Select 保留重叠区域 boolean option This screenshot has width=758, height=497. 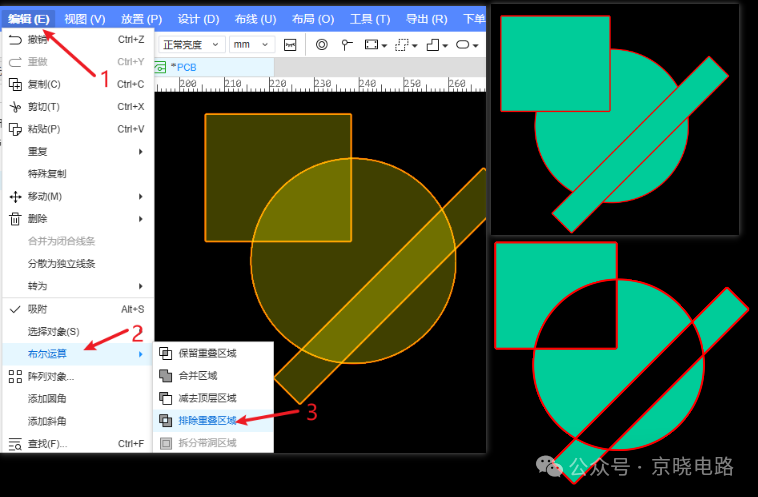tap(213, 353)
